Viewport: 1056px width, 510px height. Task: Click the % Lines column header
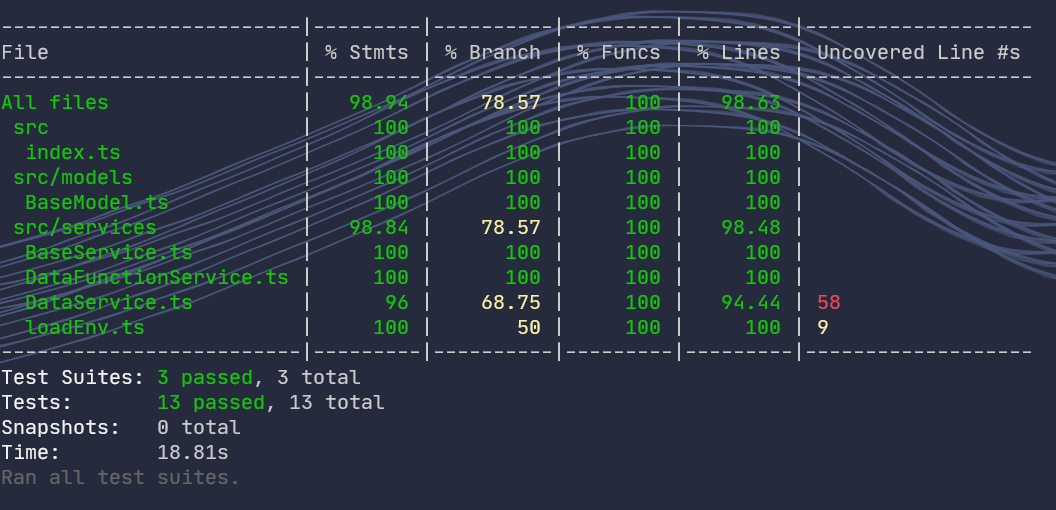tap(738, 52)
